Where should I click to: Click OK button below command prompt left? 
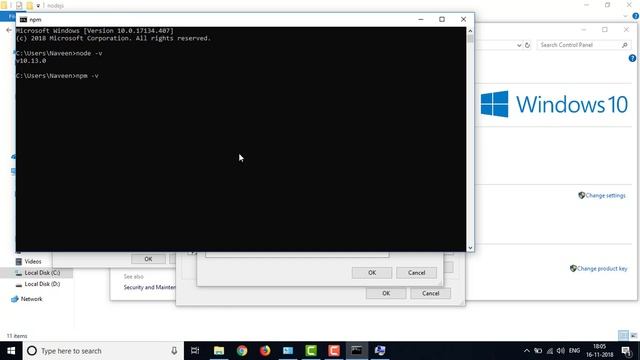148,259
